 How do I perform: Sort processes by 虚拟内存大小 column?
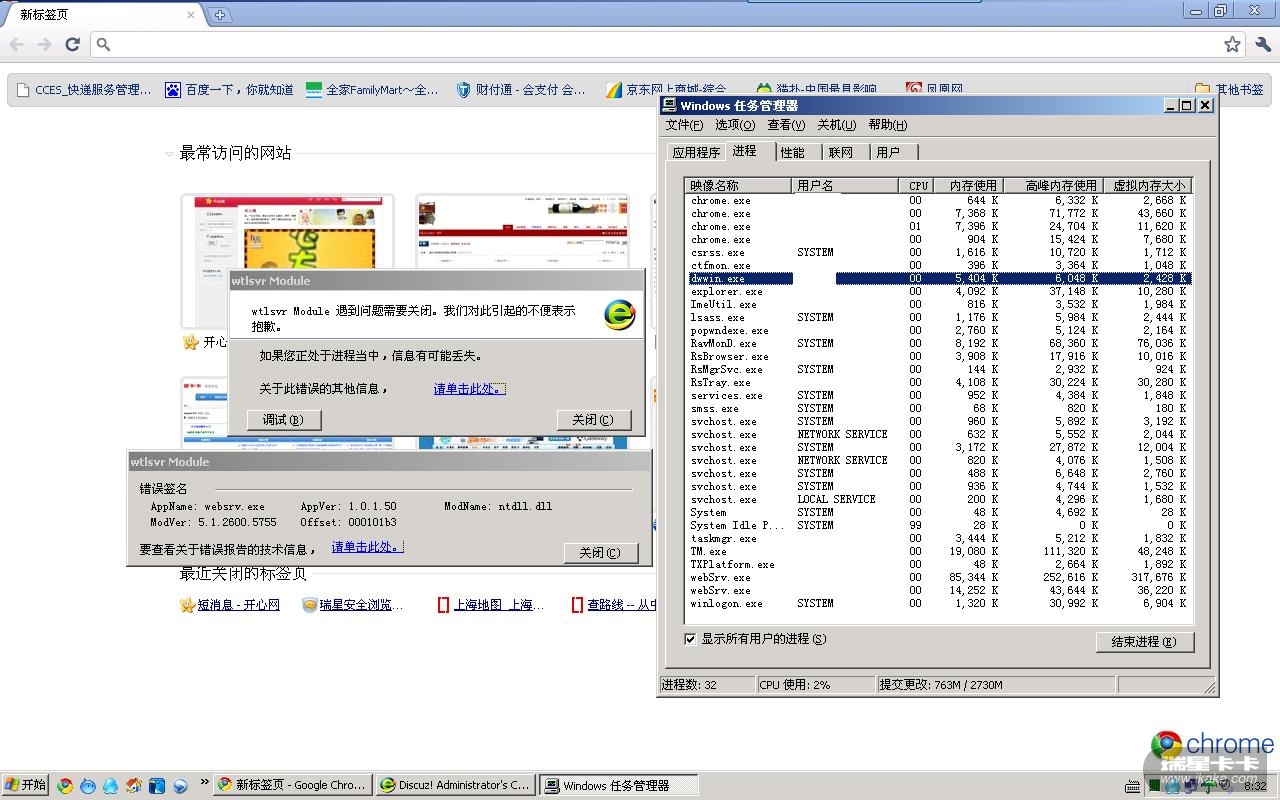click(x=1148, y=185)
